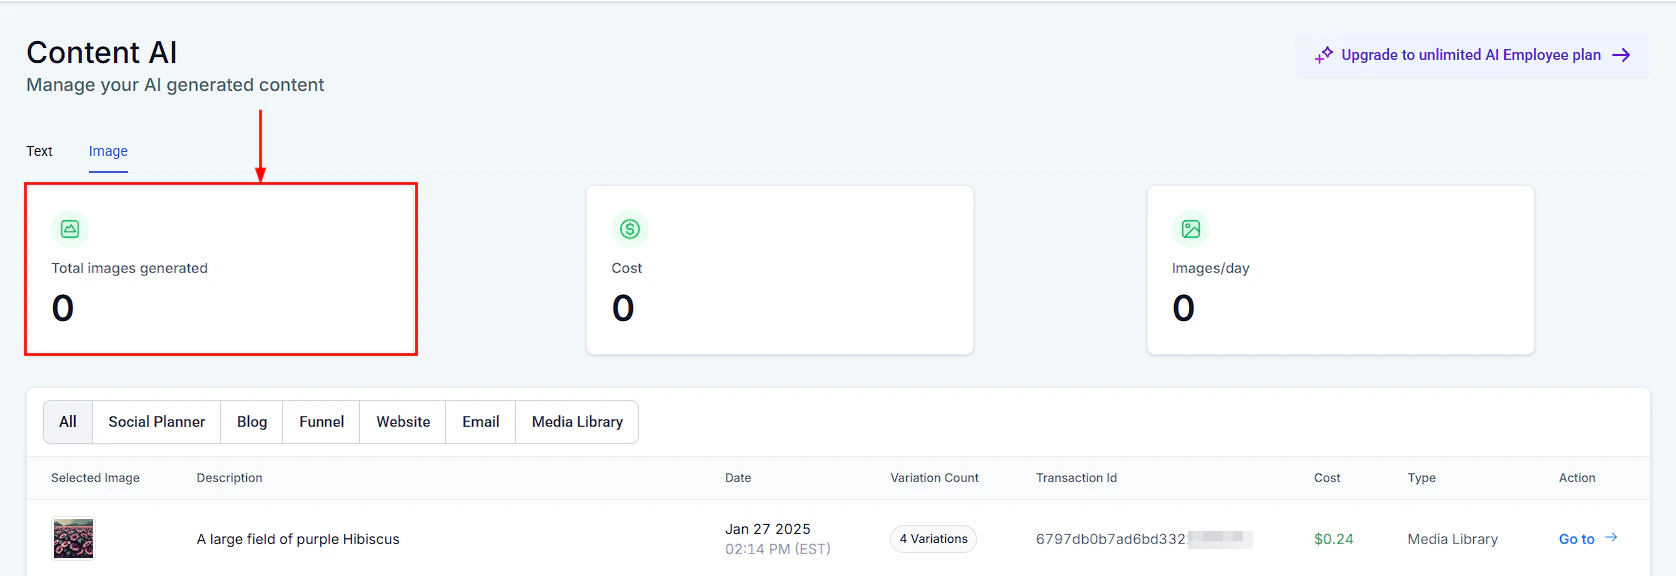Click the time '02:14 PM (EST)'
Screen dimensions: 1676x576
(x=778, y=549)
